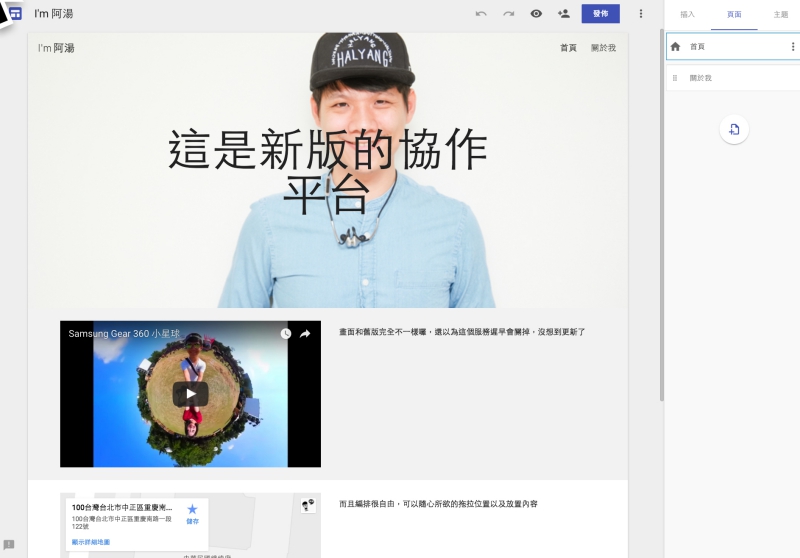800x558 pixels.
Task: Switch to the 頁面 tab
Action: (734, 14)
